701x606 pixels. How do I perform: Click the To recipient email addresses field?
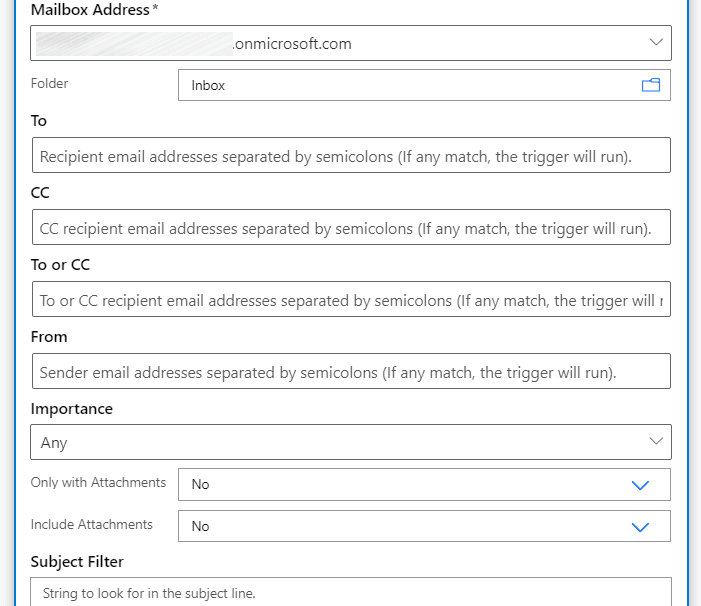point(351,155)
